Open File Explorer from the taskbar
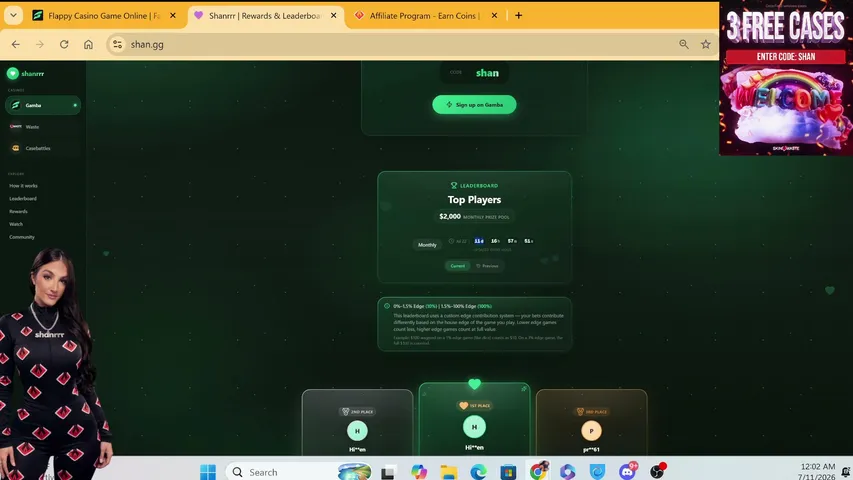Viewport: 853px width, 480px height. pos(449,472)
